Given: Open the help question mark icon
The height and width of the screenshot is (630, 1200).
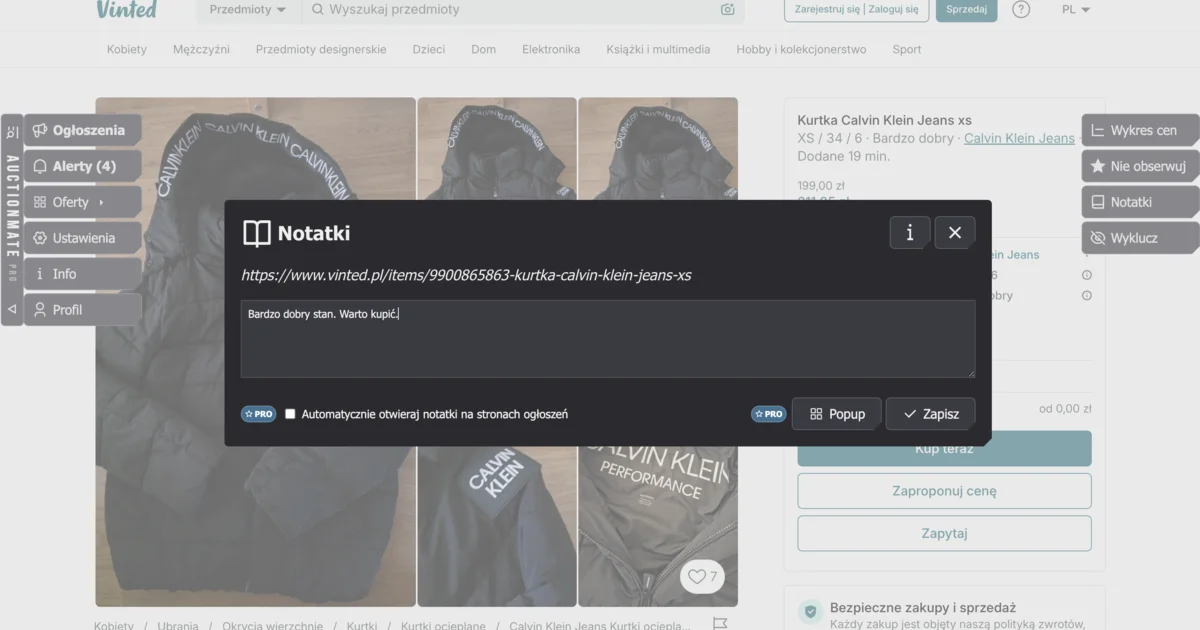Looking at the screenshot, I should click(1021, 9).
